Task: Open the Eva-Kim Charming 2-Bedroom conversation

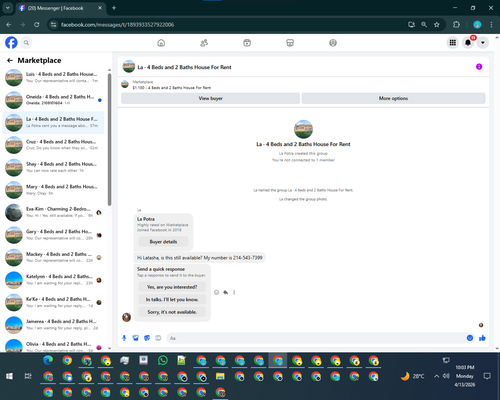Action: [53, 212]
